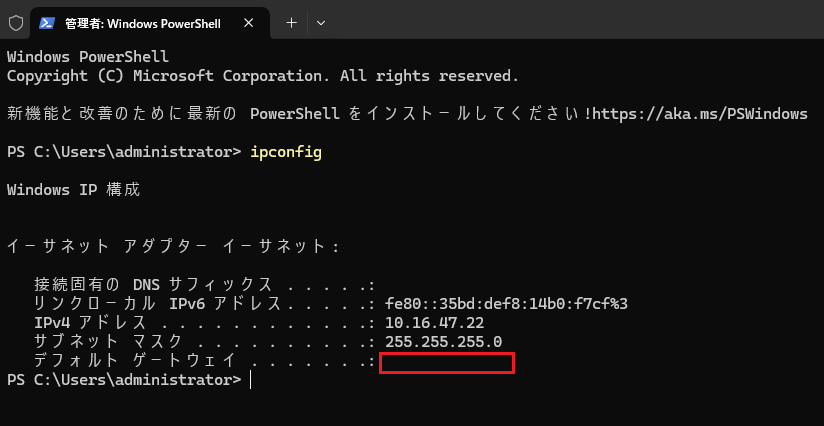Click the typed ipconfig command
824x426 pixels.
click(x=286, y=153)
